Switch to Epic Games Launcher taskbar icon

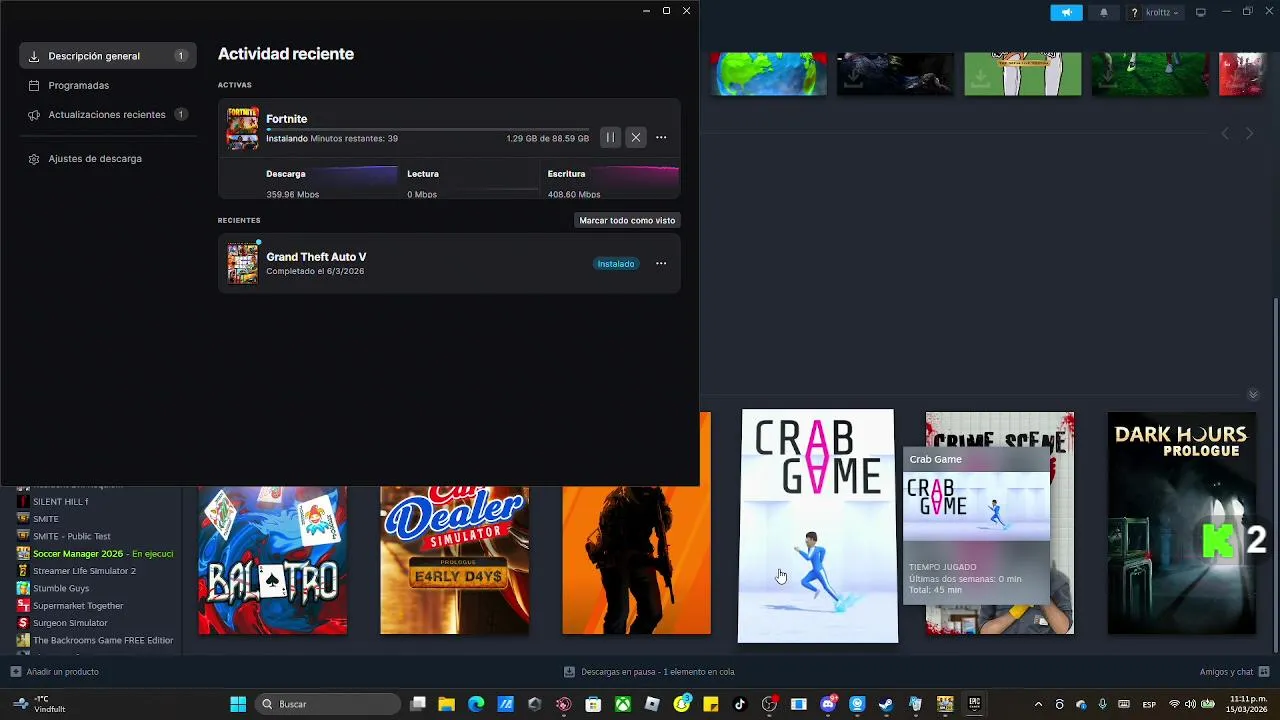[974, 704]
